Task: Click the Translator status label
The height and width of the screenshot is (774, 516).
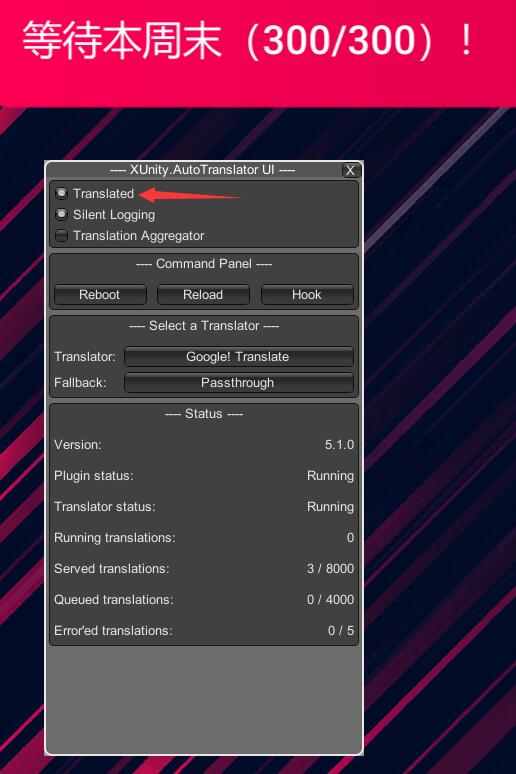Action: 105,507
